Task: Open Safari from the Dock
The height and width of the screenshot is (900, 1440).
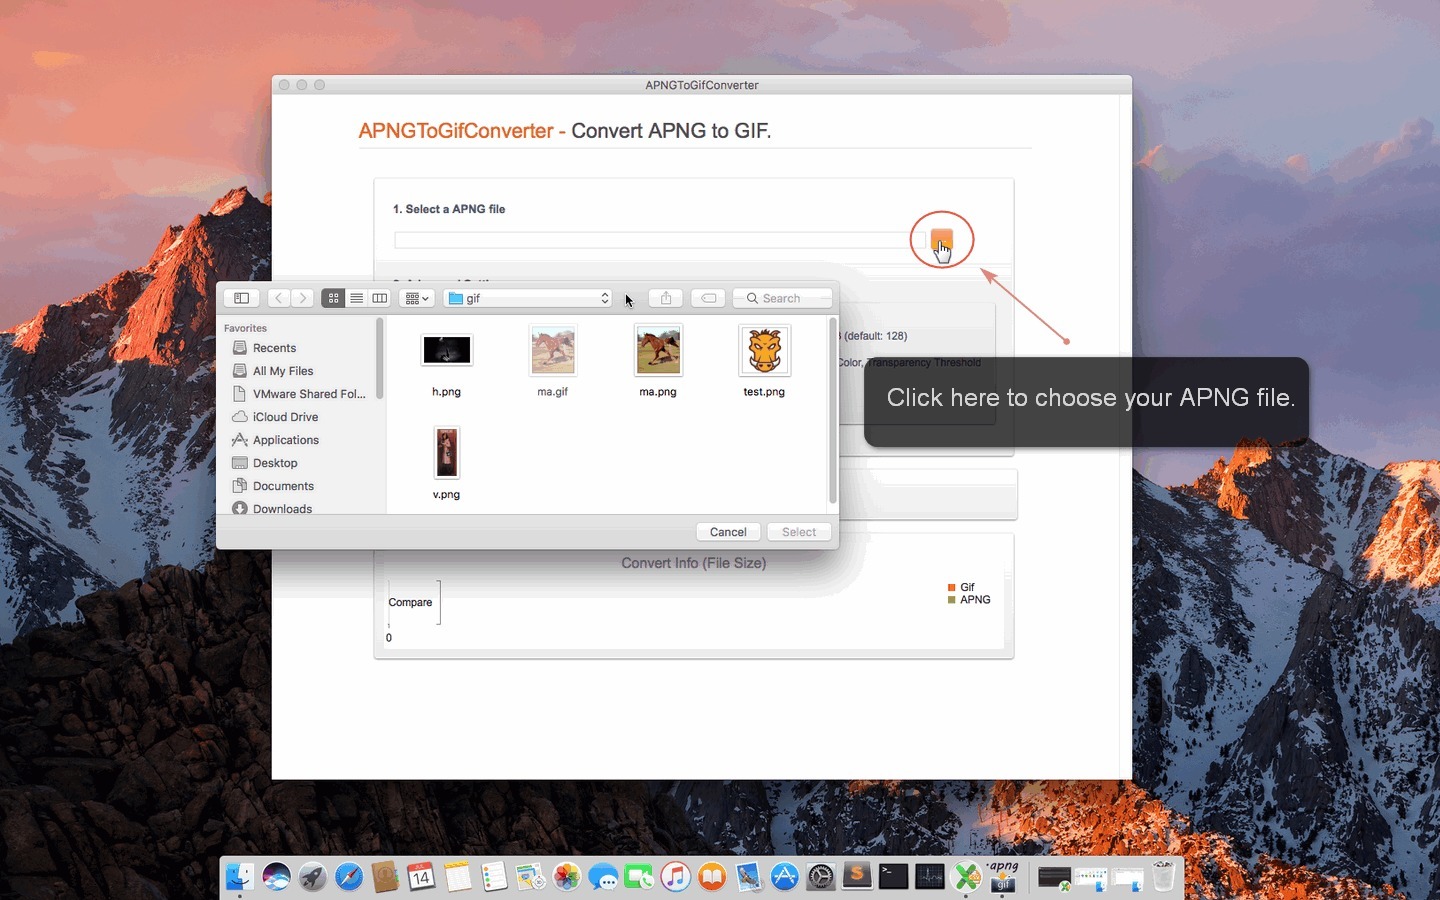Action: point(349,877)
